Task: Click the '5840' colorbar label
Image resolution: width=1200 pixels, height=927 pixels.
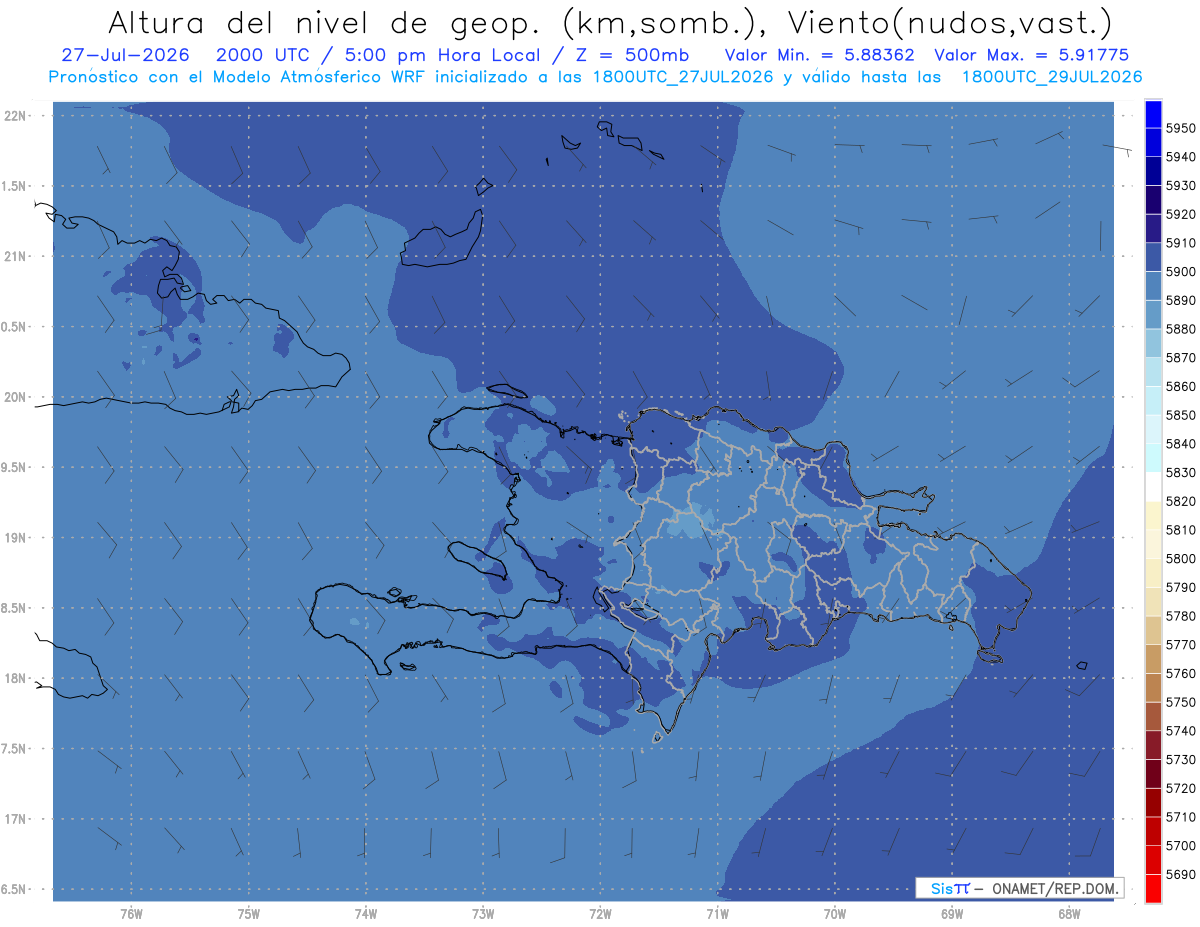Action: pyautogui.click(x=1182, y=444)
